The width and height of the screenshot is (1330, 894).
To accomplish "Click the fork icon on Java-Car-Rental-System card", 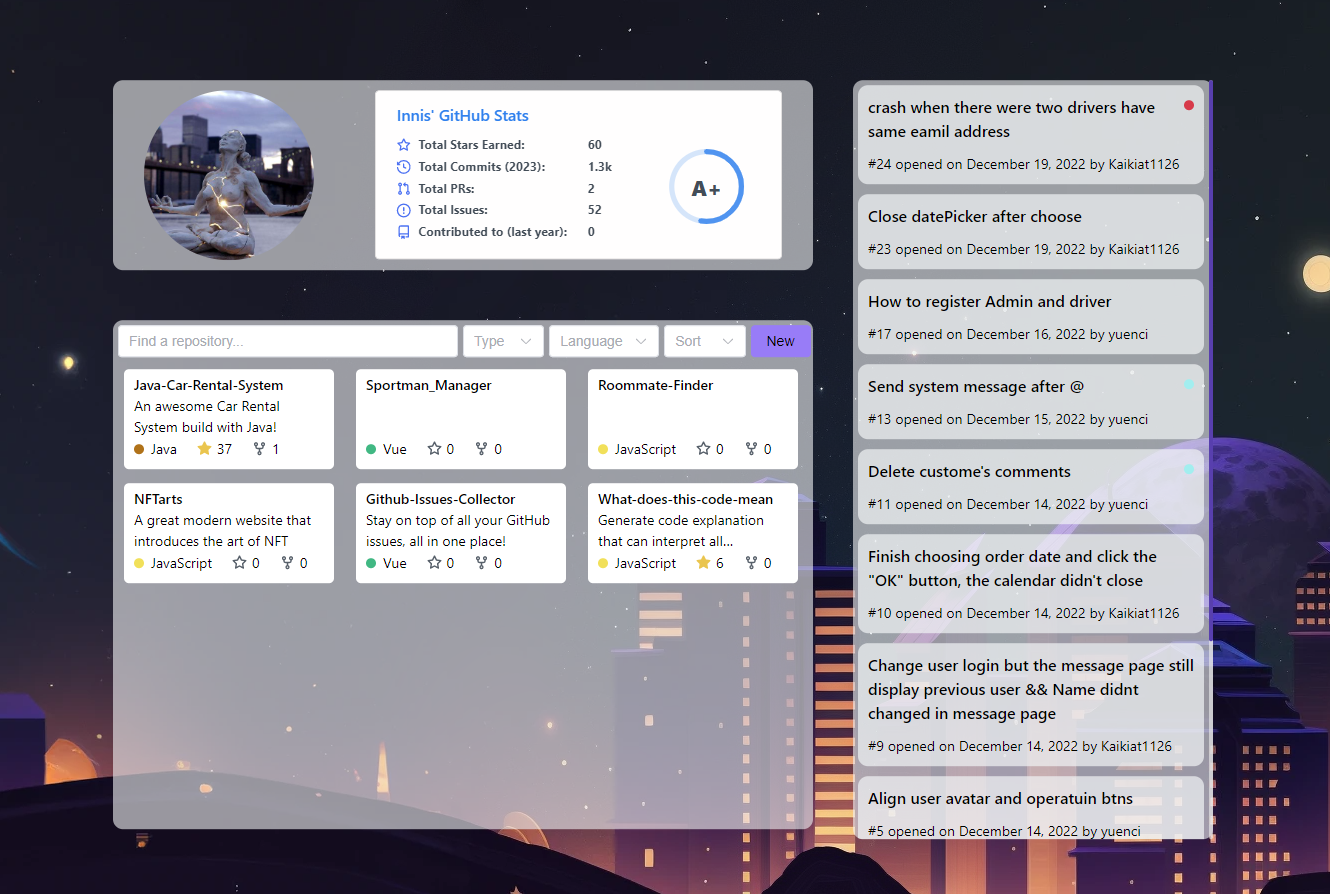I will click(x=260, y=449).
